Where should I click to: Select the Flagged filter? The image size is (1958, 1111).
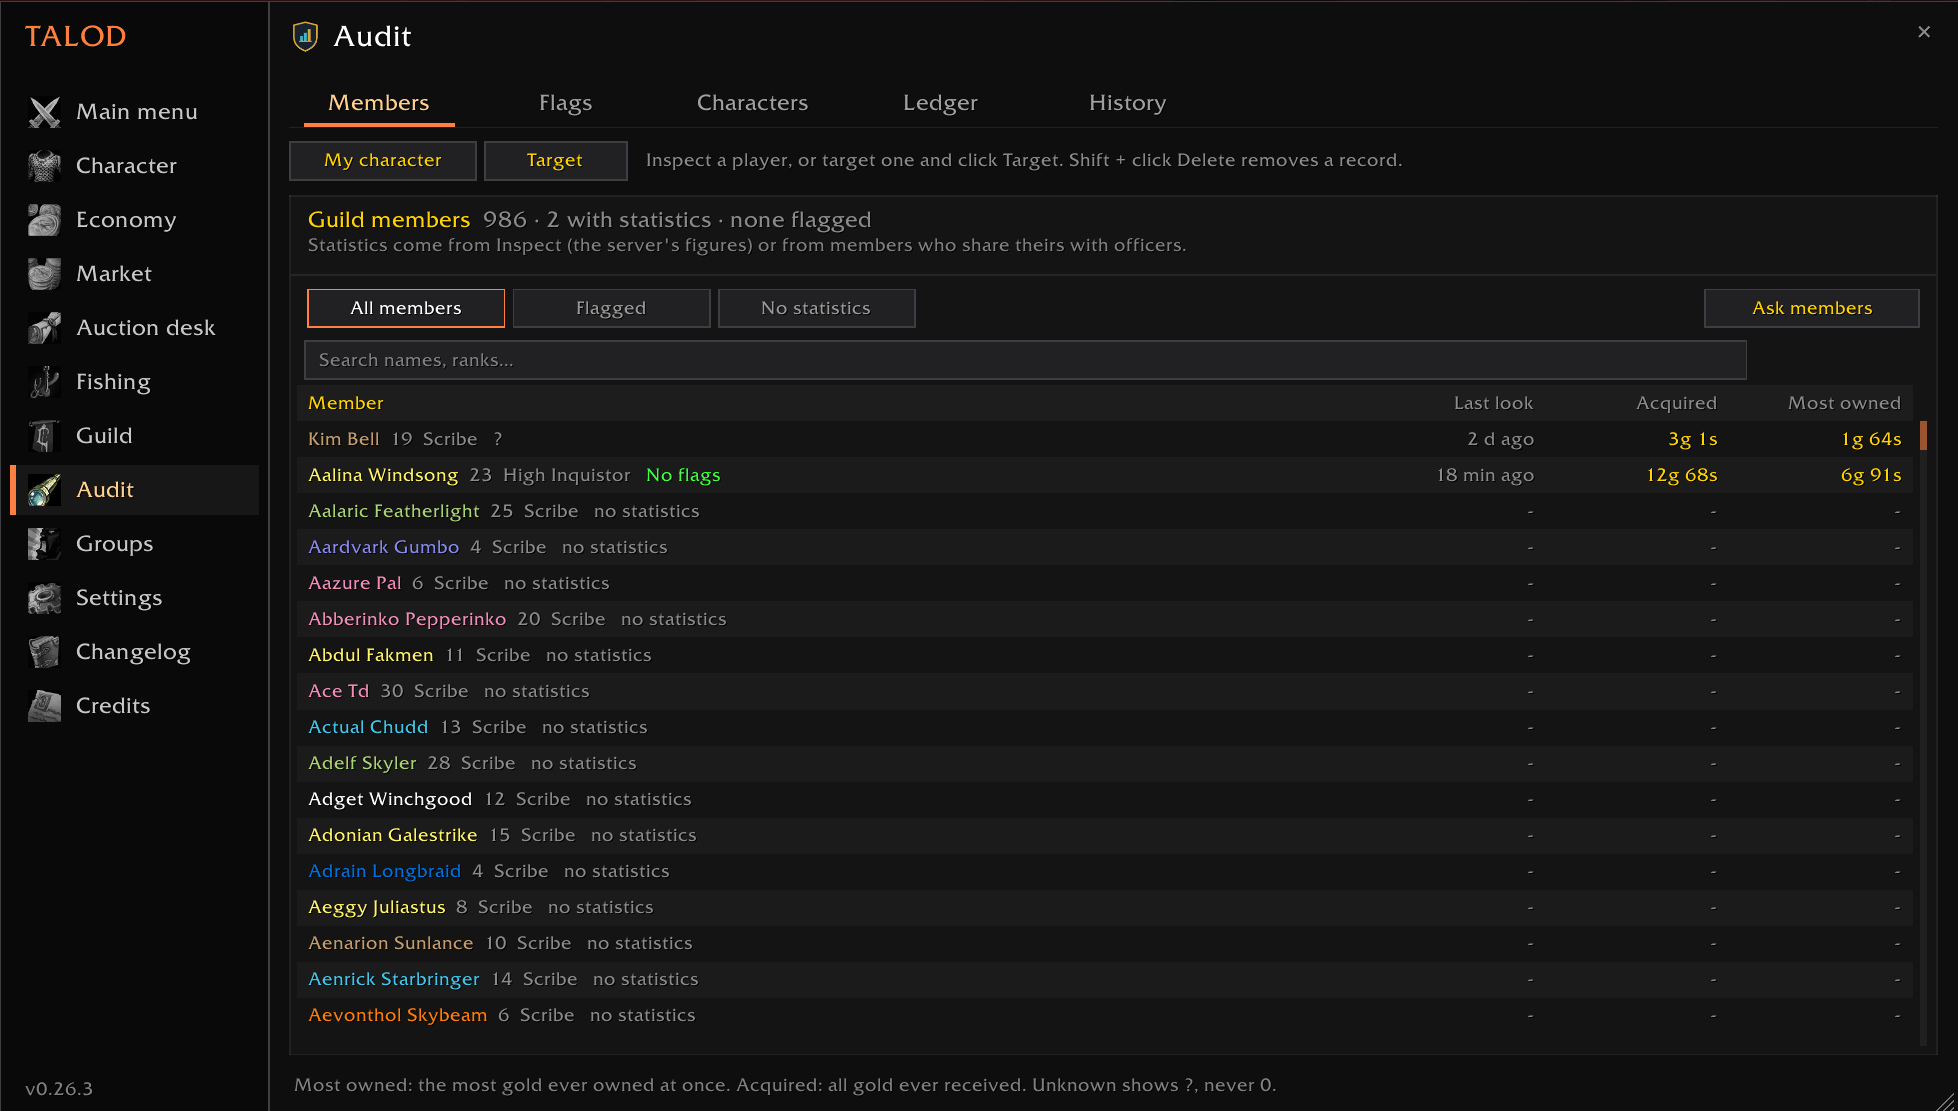tap(611, 308)
